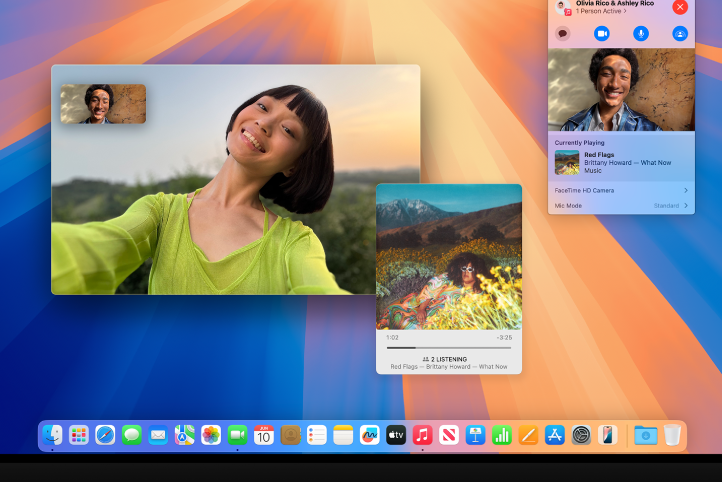Open Contacts from the Dock
The image size is (722, 482).
[291, 435]
